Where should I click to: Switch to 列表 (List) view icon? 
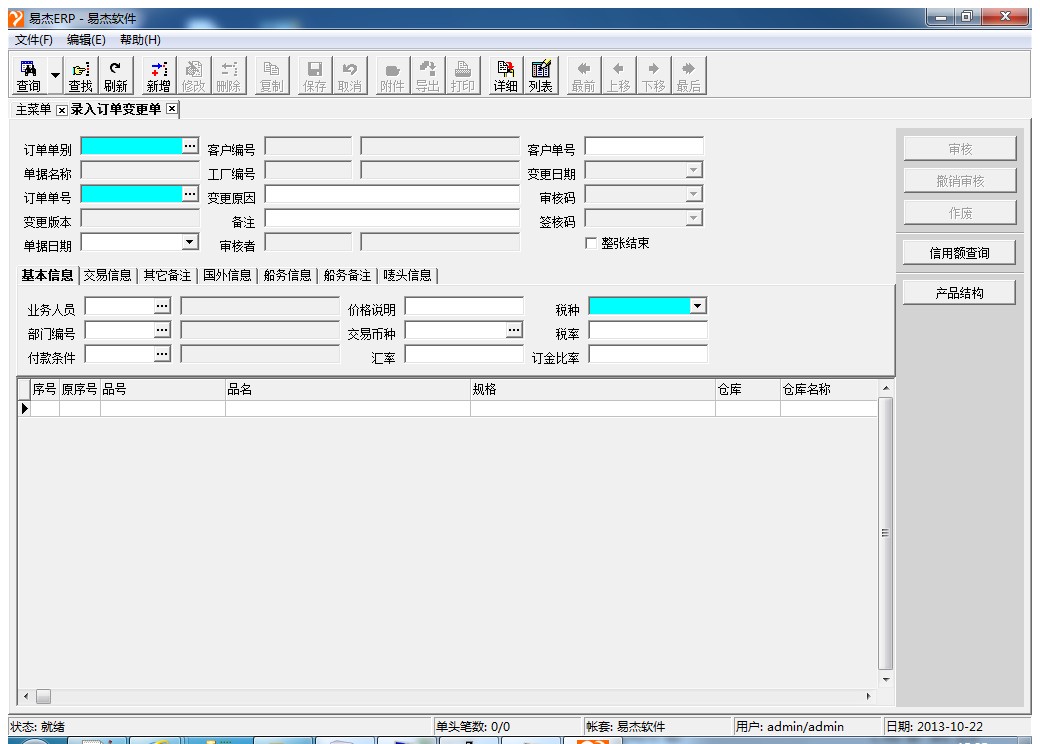pos(541,76)
